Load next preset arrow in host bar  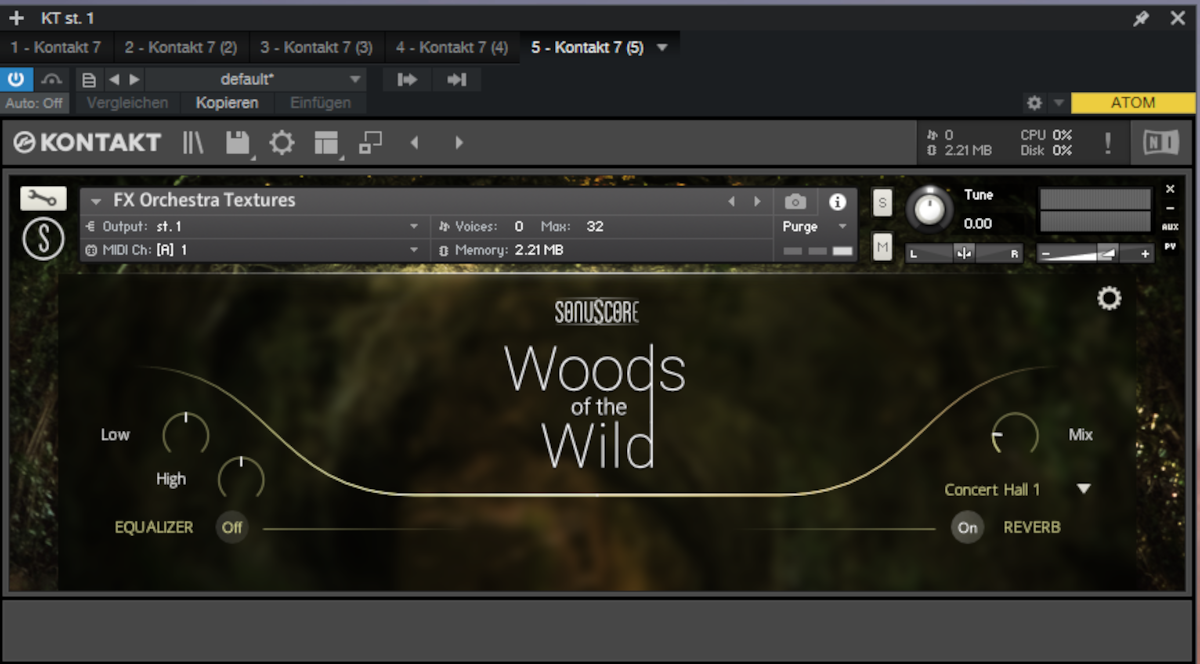135,80
